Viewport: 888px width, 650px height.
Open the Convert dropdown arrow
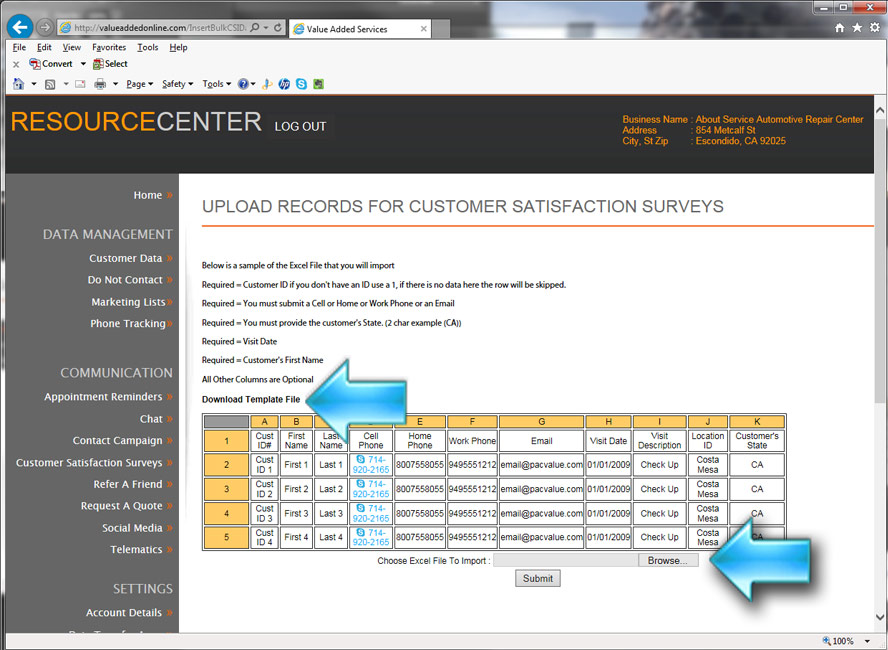point(83,64)
